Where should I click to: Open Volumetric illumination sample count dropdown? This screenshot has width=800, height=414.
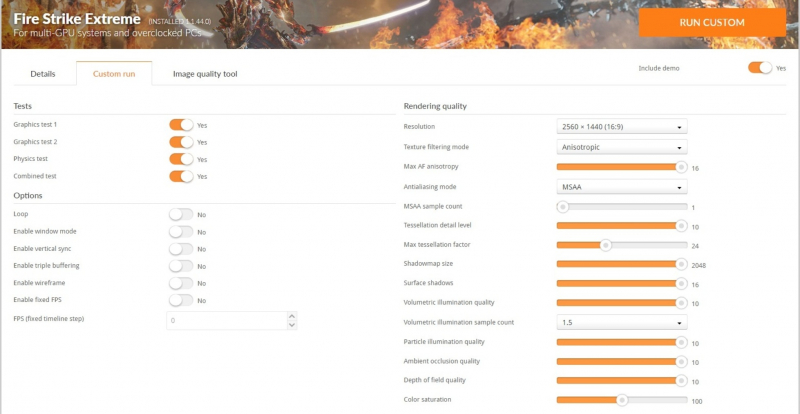pyautogui.click(x=621, y=323)
